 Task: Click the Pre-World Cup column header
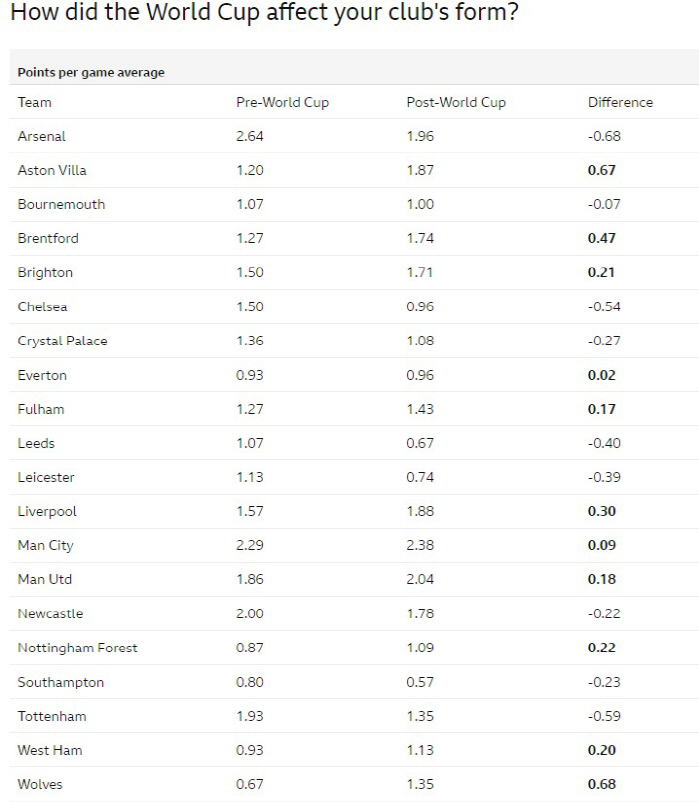click(282, 102)
